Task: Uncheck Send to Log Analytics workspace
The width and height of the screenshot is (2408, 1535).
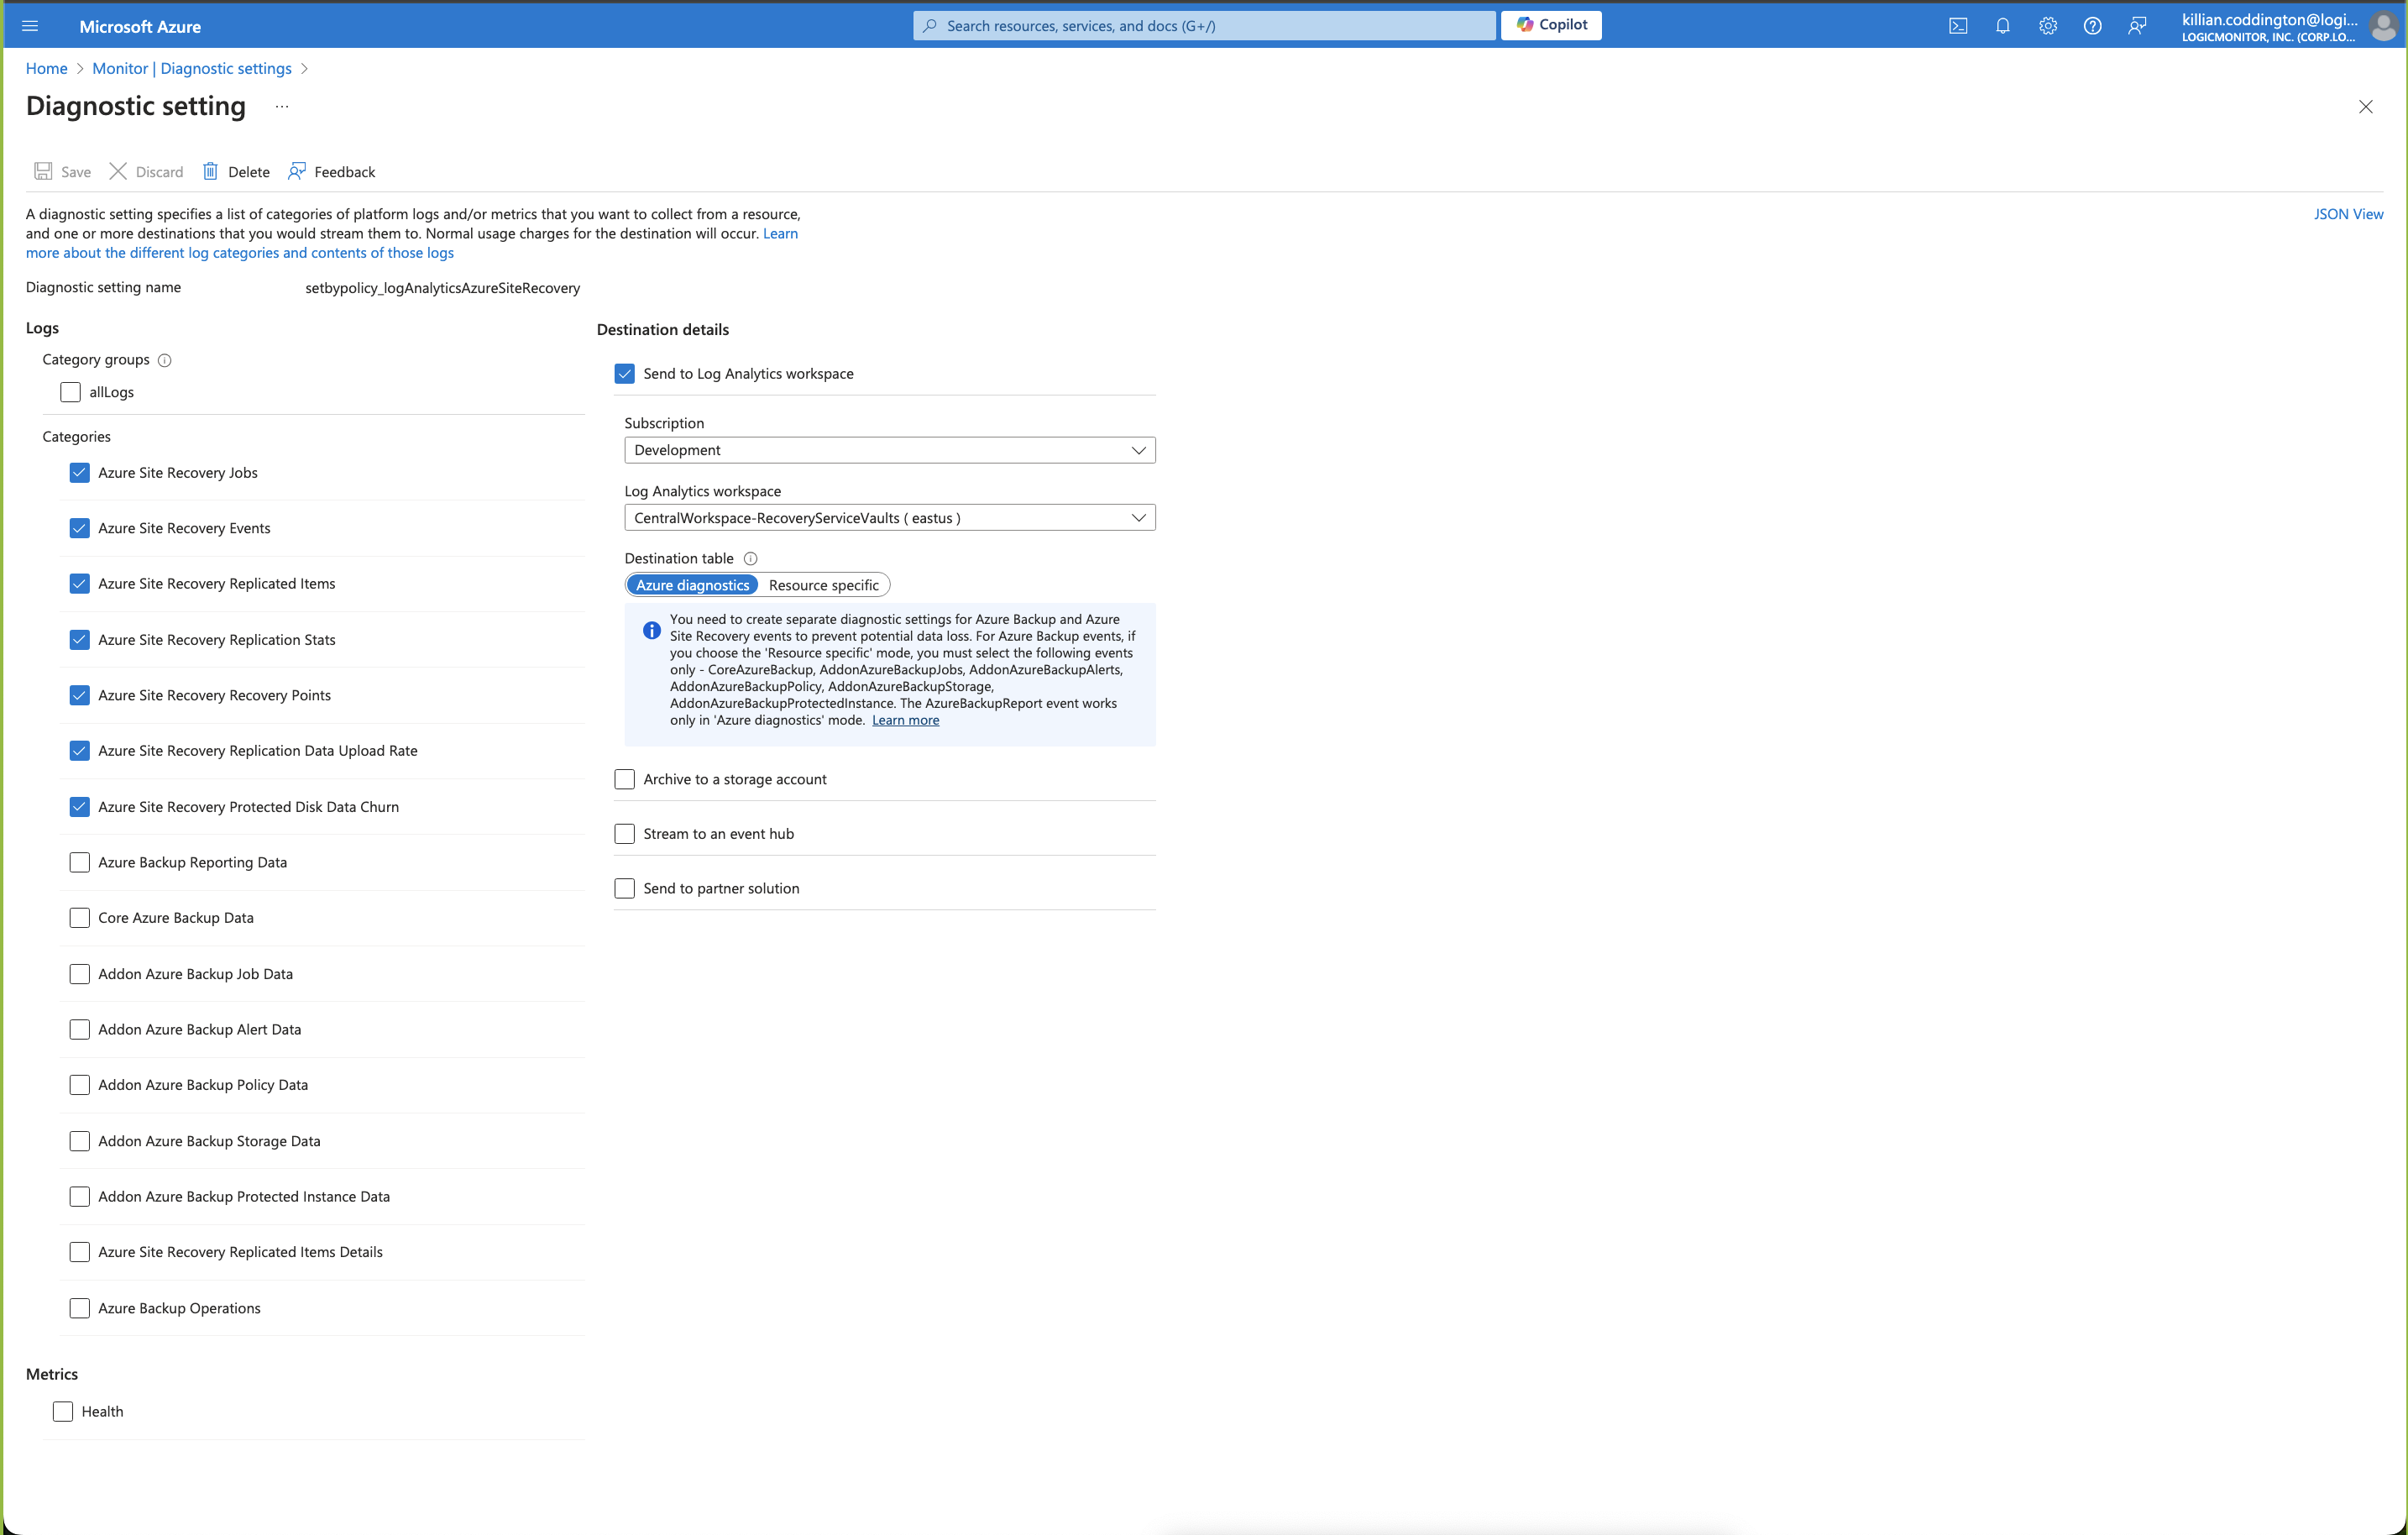Action: click(625, 374)
